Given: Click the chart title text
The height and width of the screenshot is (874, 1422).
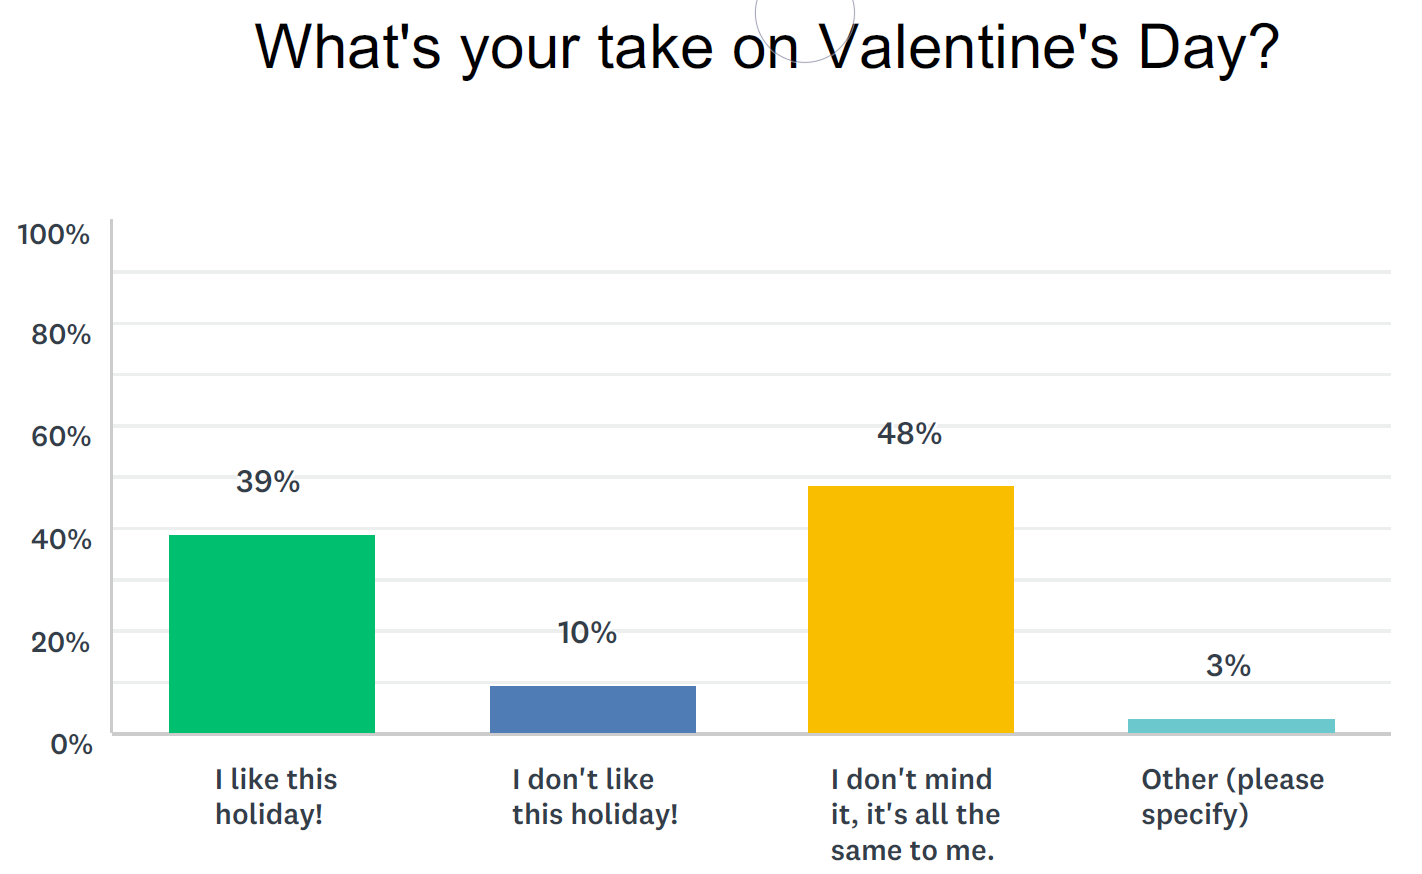Looking at the screenshot, I should tap(767, 47).
